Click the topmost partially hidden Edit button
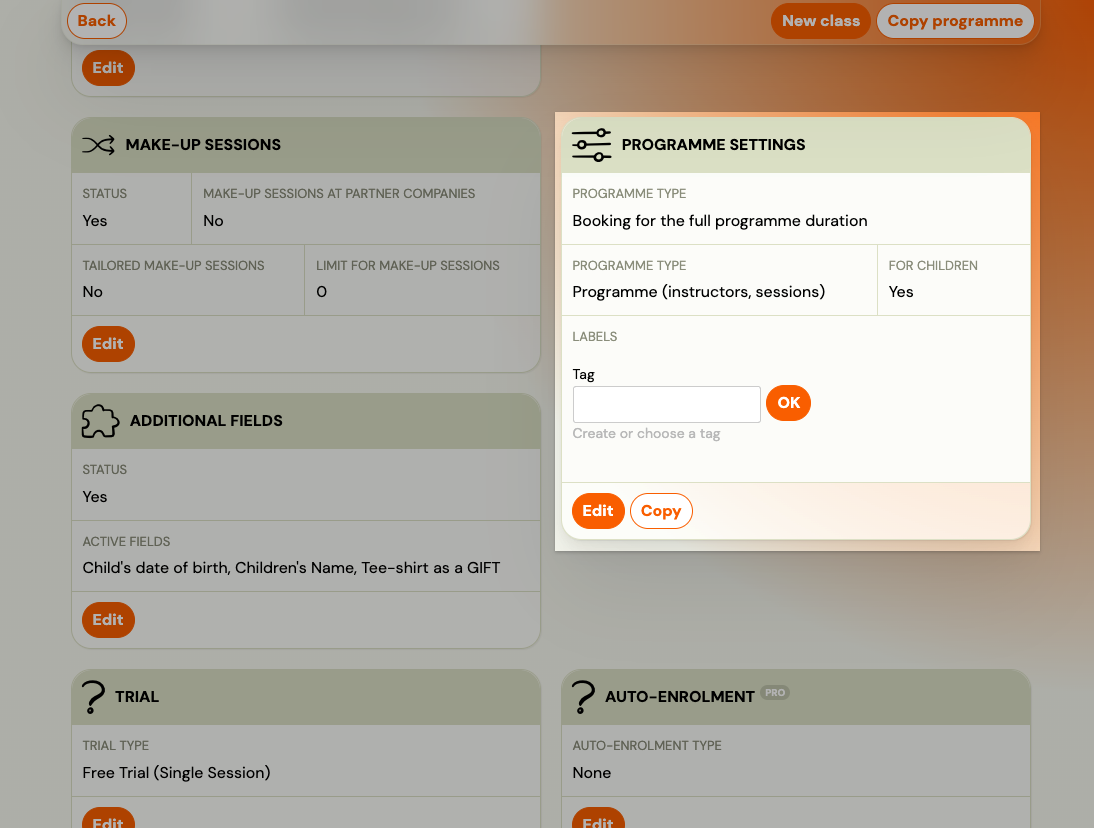 tap(108, 68)
